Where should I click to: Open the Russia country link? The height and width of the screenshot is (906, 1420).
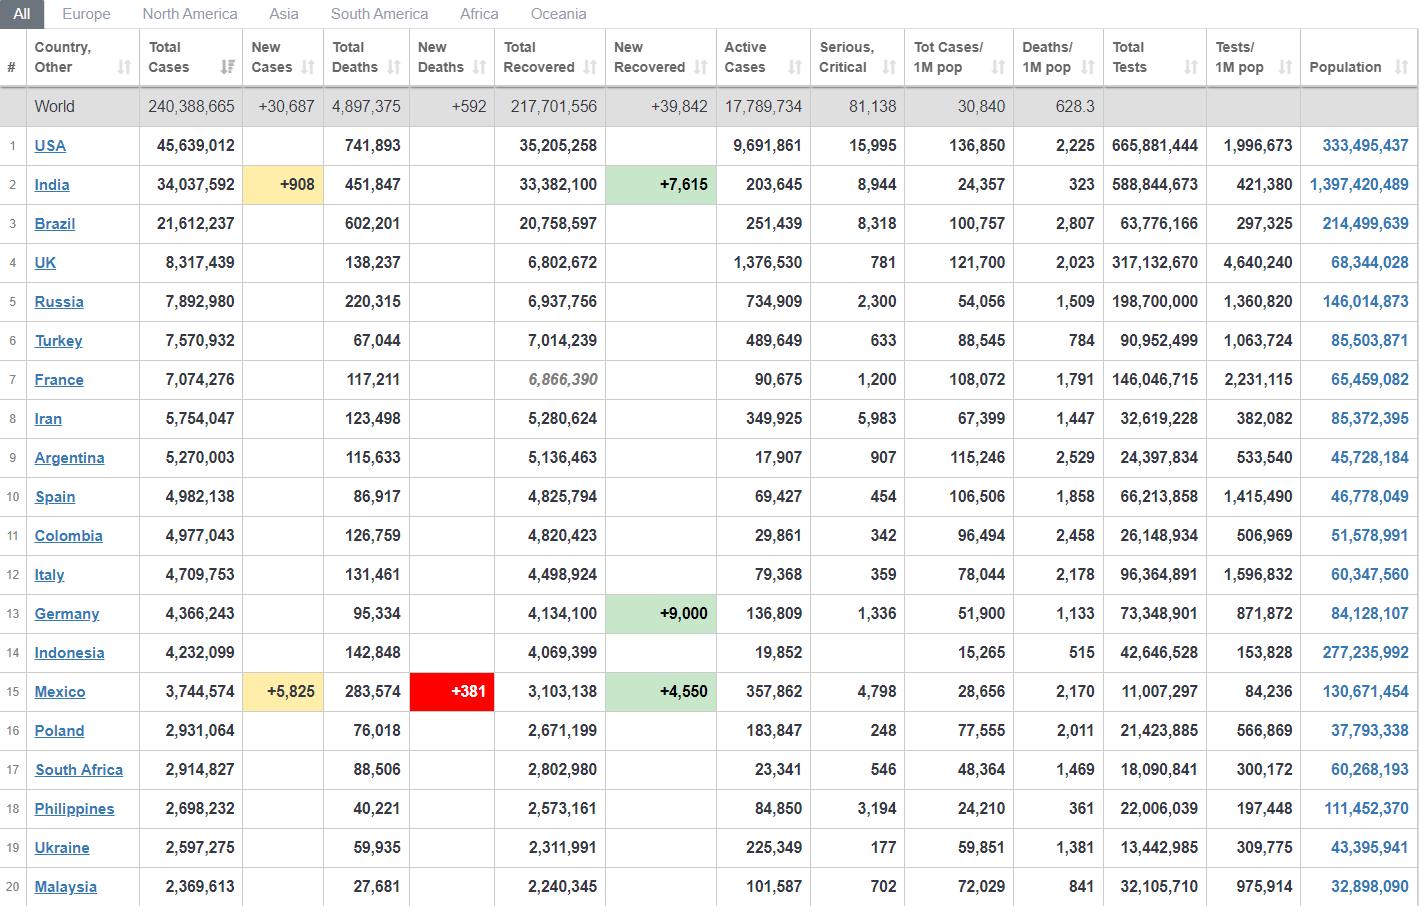(x=59, y=301)
